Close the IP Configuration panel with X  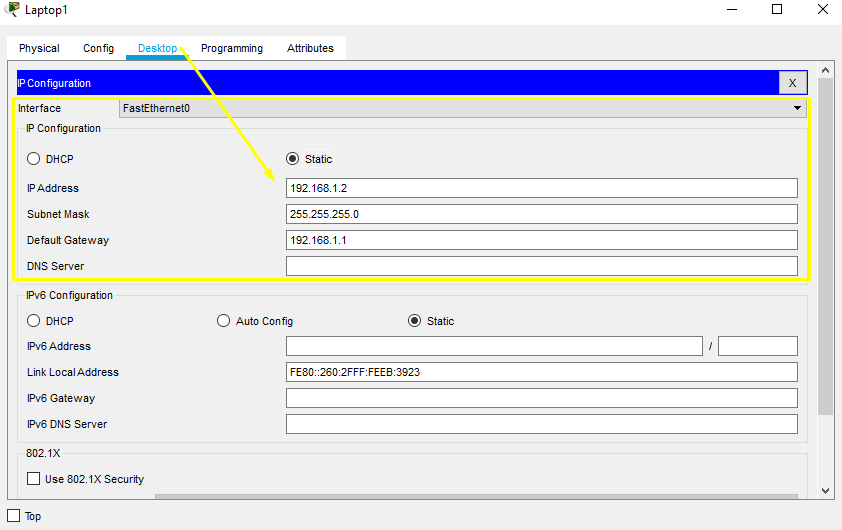point(793,83)
